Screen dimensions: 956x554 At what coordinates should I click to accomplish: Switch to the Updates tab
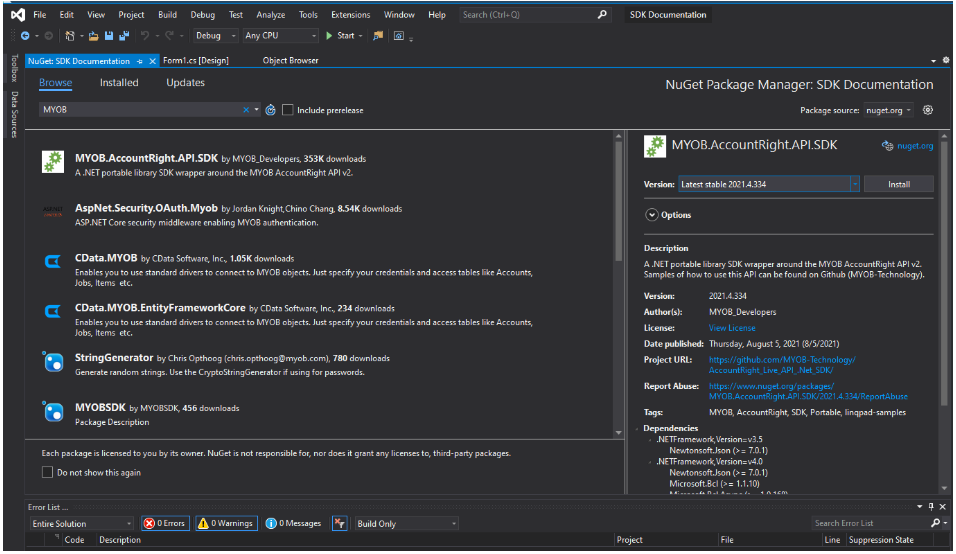coord(185,83)
